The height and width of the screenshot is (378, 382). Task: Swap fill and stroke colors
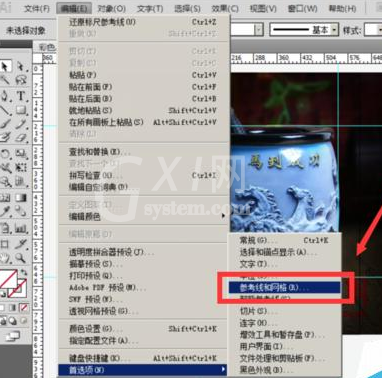click(x=23, y=273)
